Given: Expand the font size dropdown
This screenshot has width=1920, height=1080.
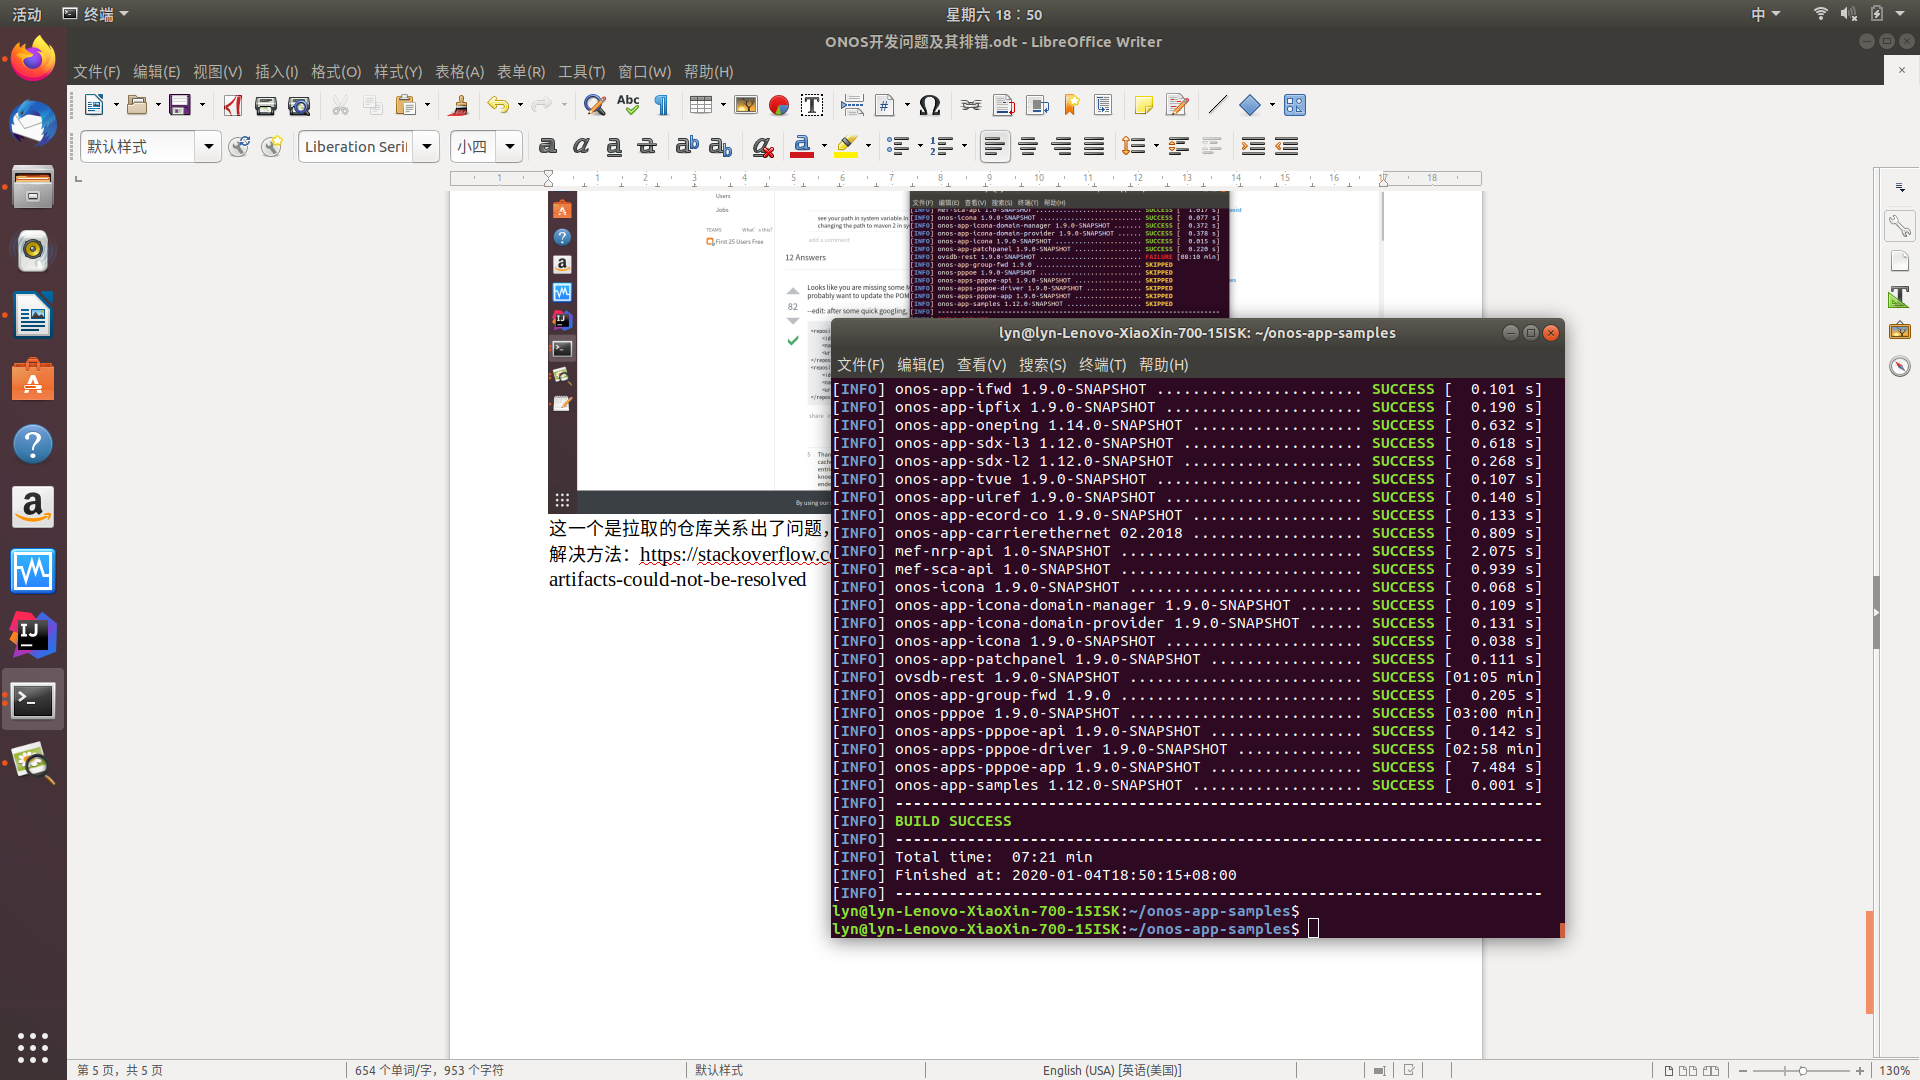Looking at the screenshot, I should pos(509,146).
